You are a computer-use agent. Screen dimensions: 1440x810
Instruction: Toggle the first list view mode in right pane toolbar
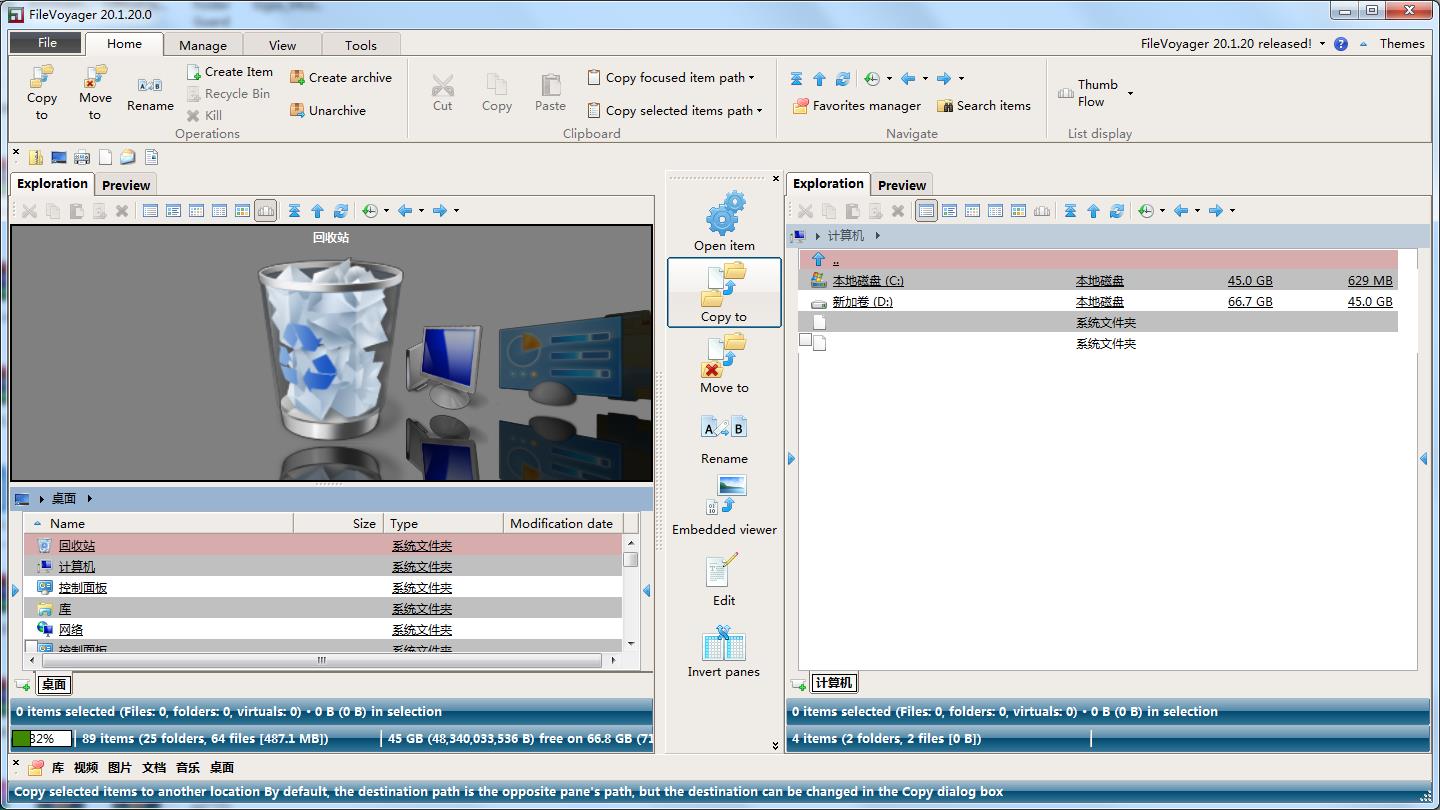point(926,211)
